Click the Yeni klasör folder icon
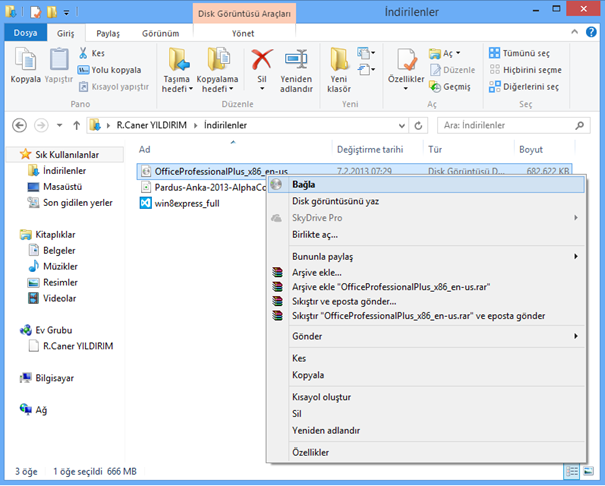This screenshot has width=605, height=486. pos(340,60)
